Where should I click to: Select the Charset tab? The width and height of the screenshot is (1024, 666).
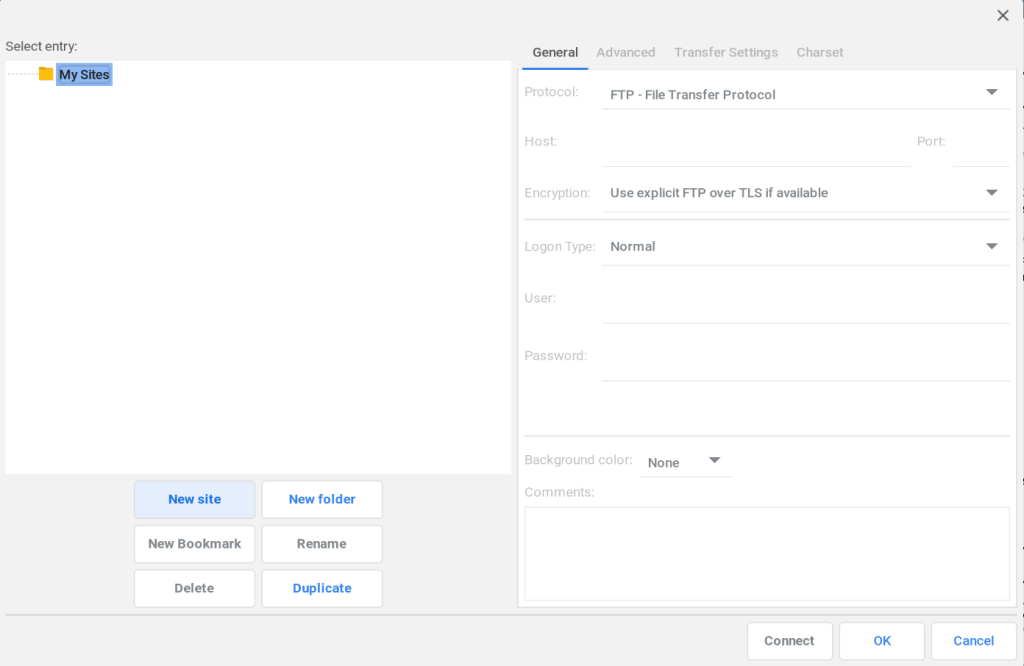[x=820, y=52]
